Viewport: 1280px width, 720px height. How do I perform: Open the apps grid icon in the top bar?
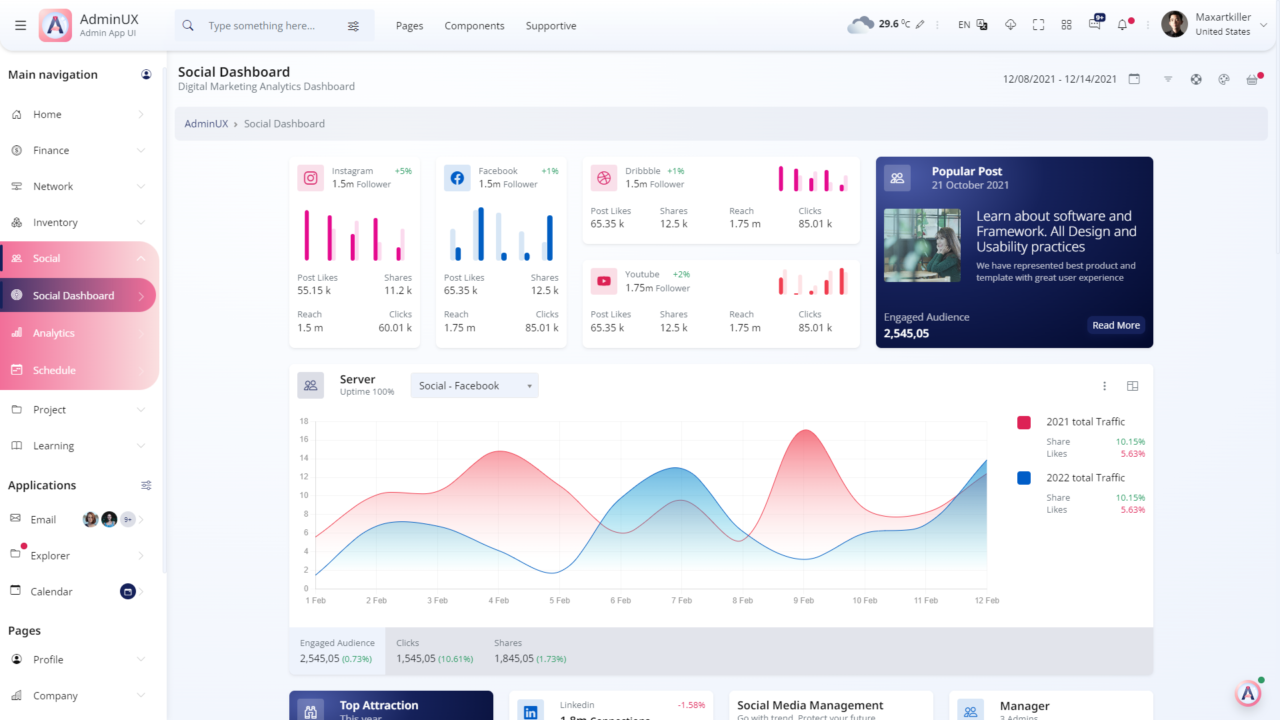point(1067,24)
